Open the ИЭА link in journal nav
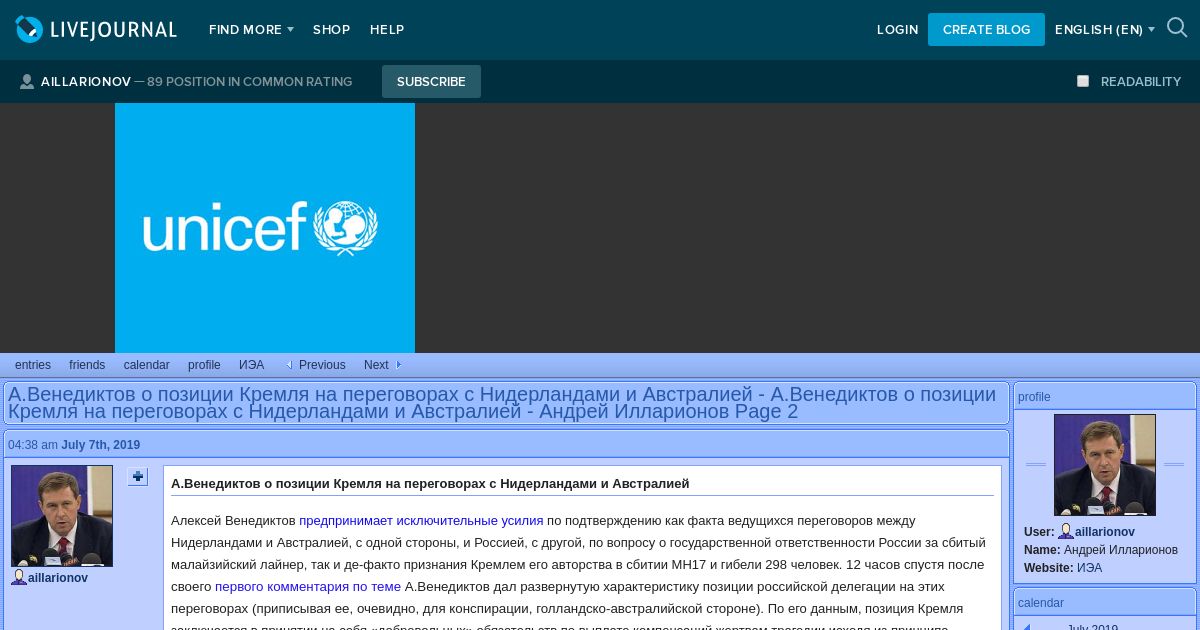 251,365
